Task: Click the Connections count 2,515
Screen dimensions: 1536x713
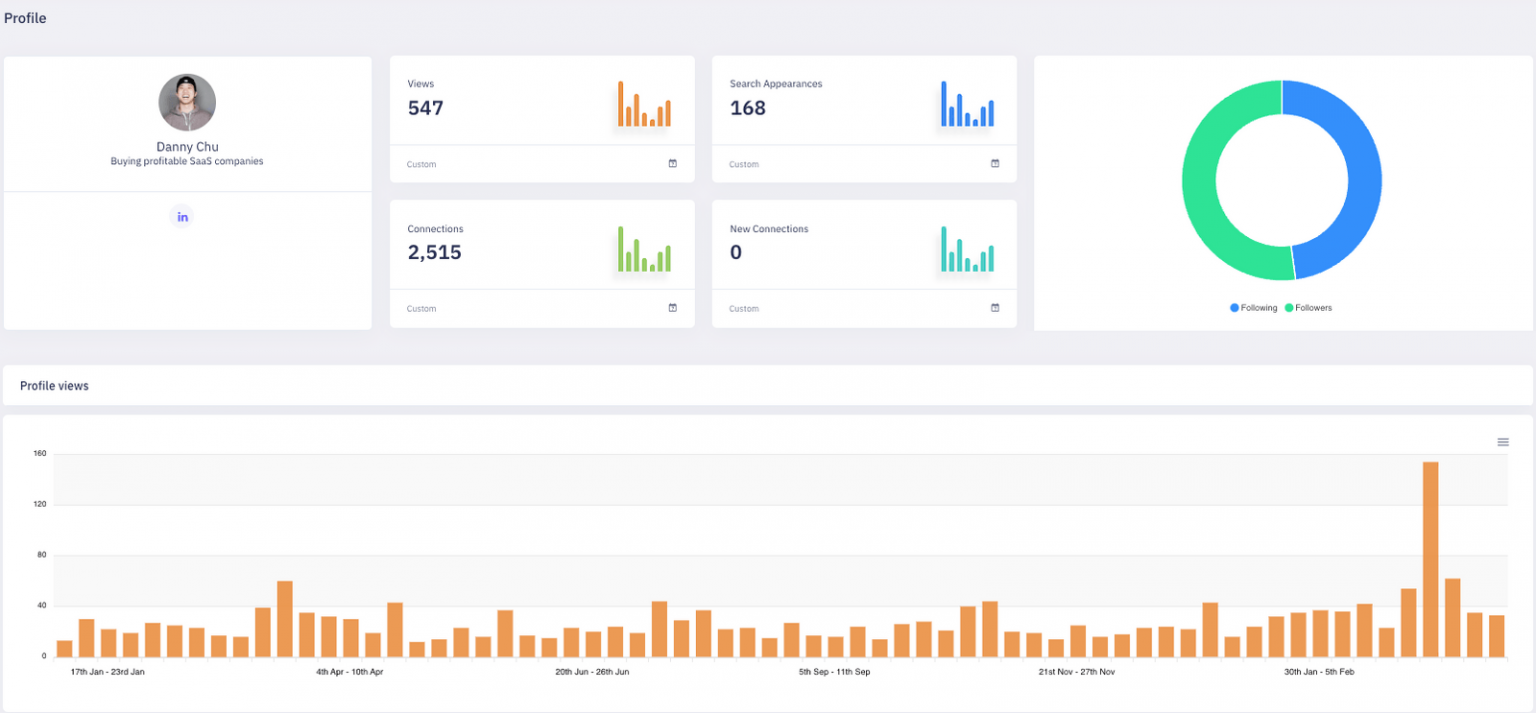Action: (434, 252)
